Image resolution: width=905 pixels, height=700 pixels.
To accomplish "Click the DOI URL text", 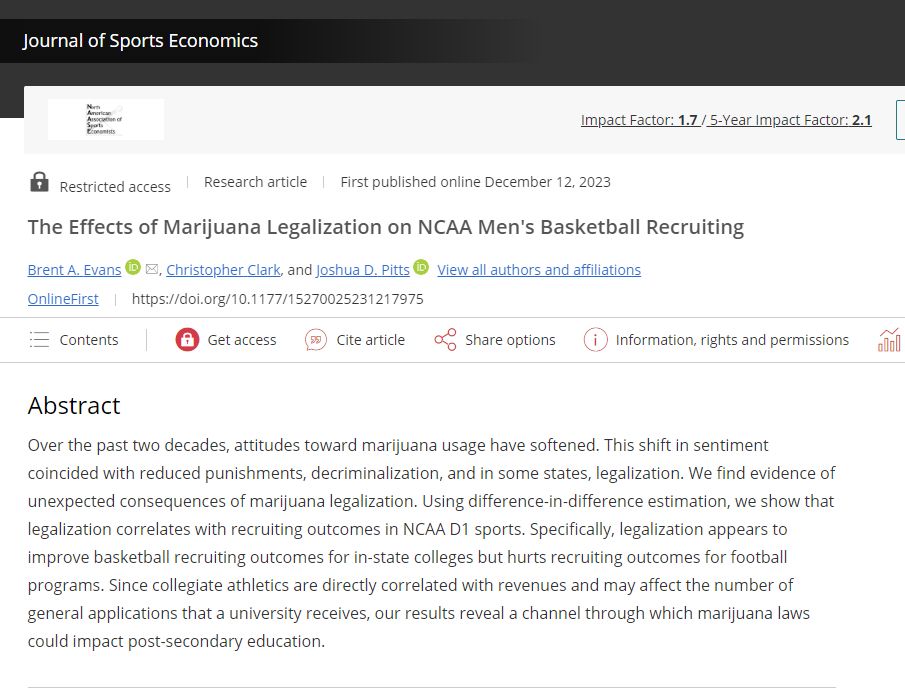I will pyautogui.click(x=278, y=299).
